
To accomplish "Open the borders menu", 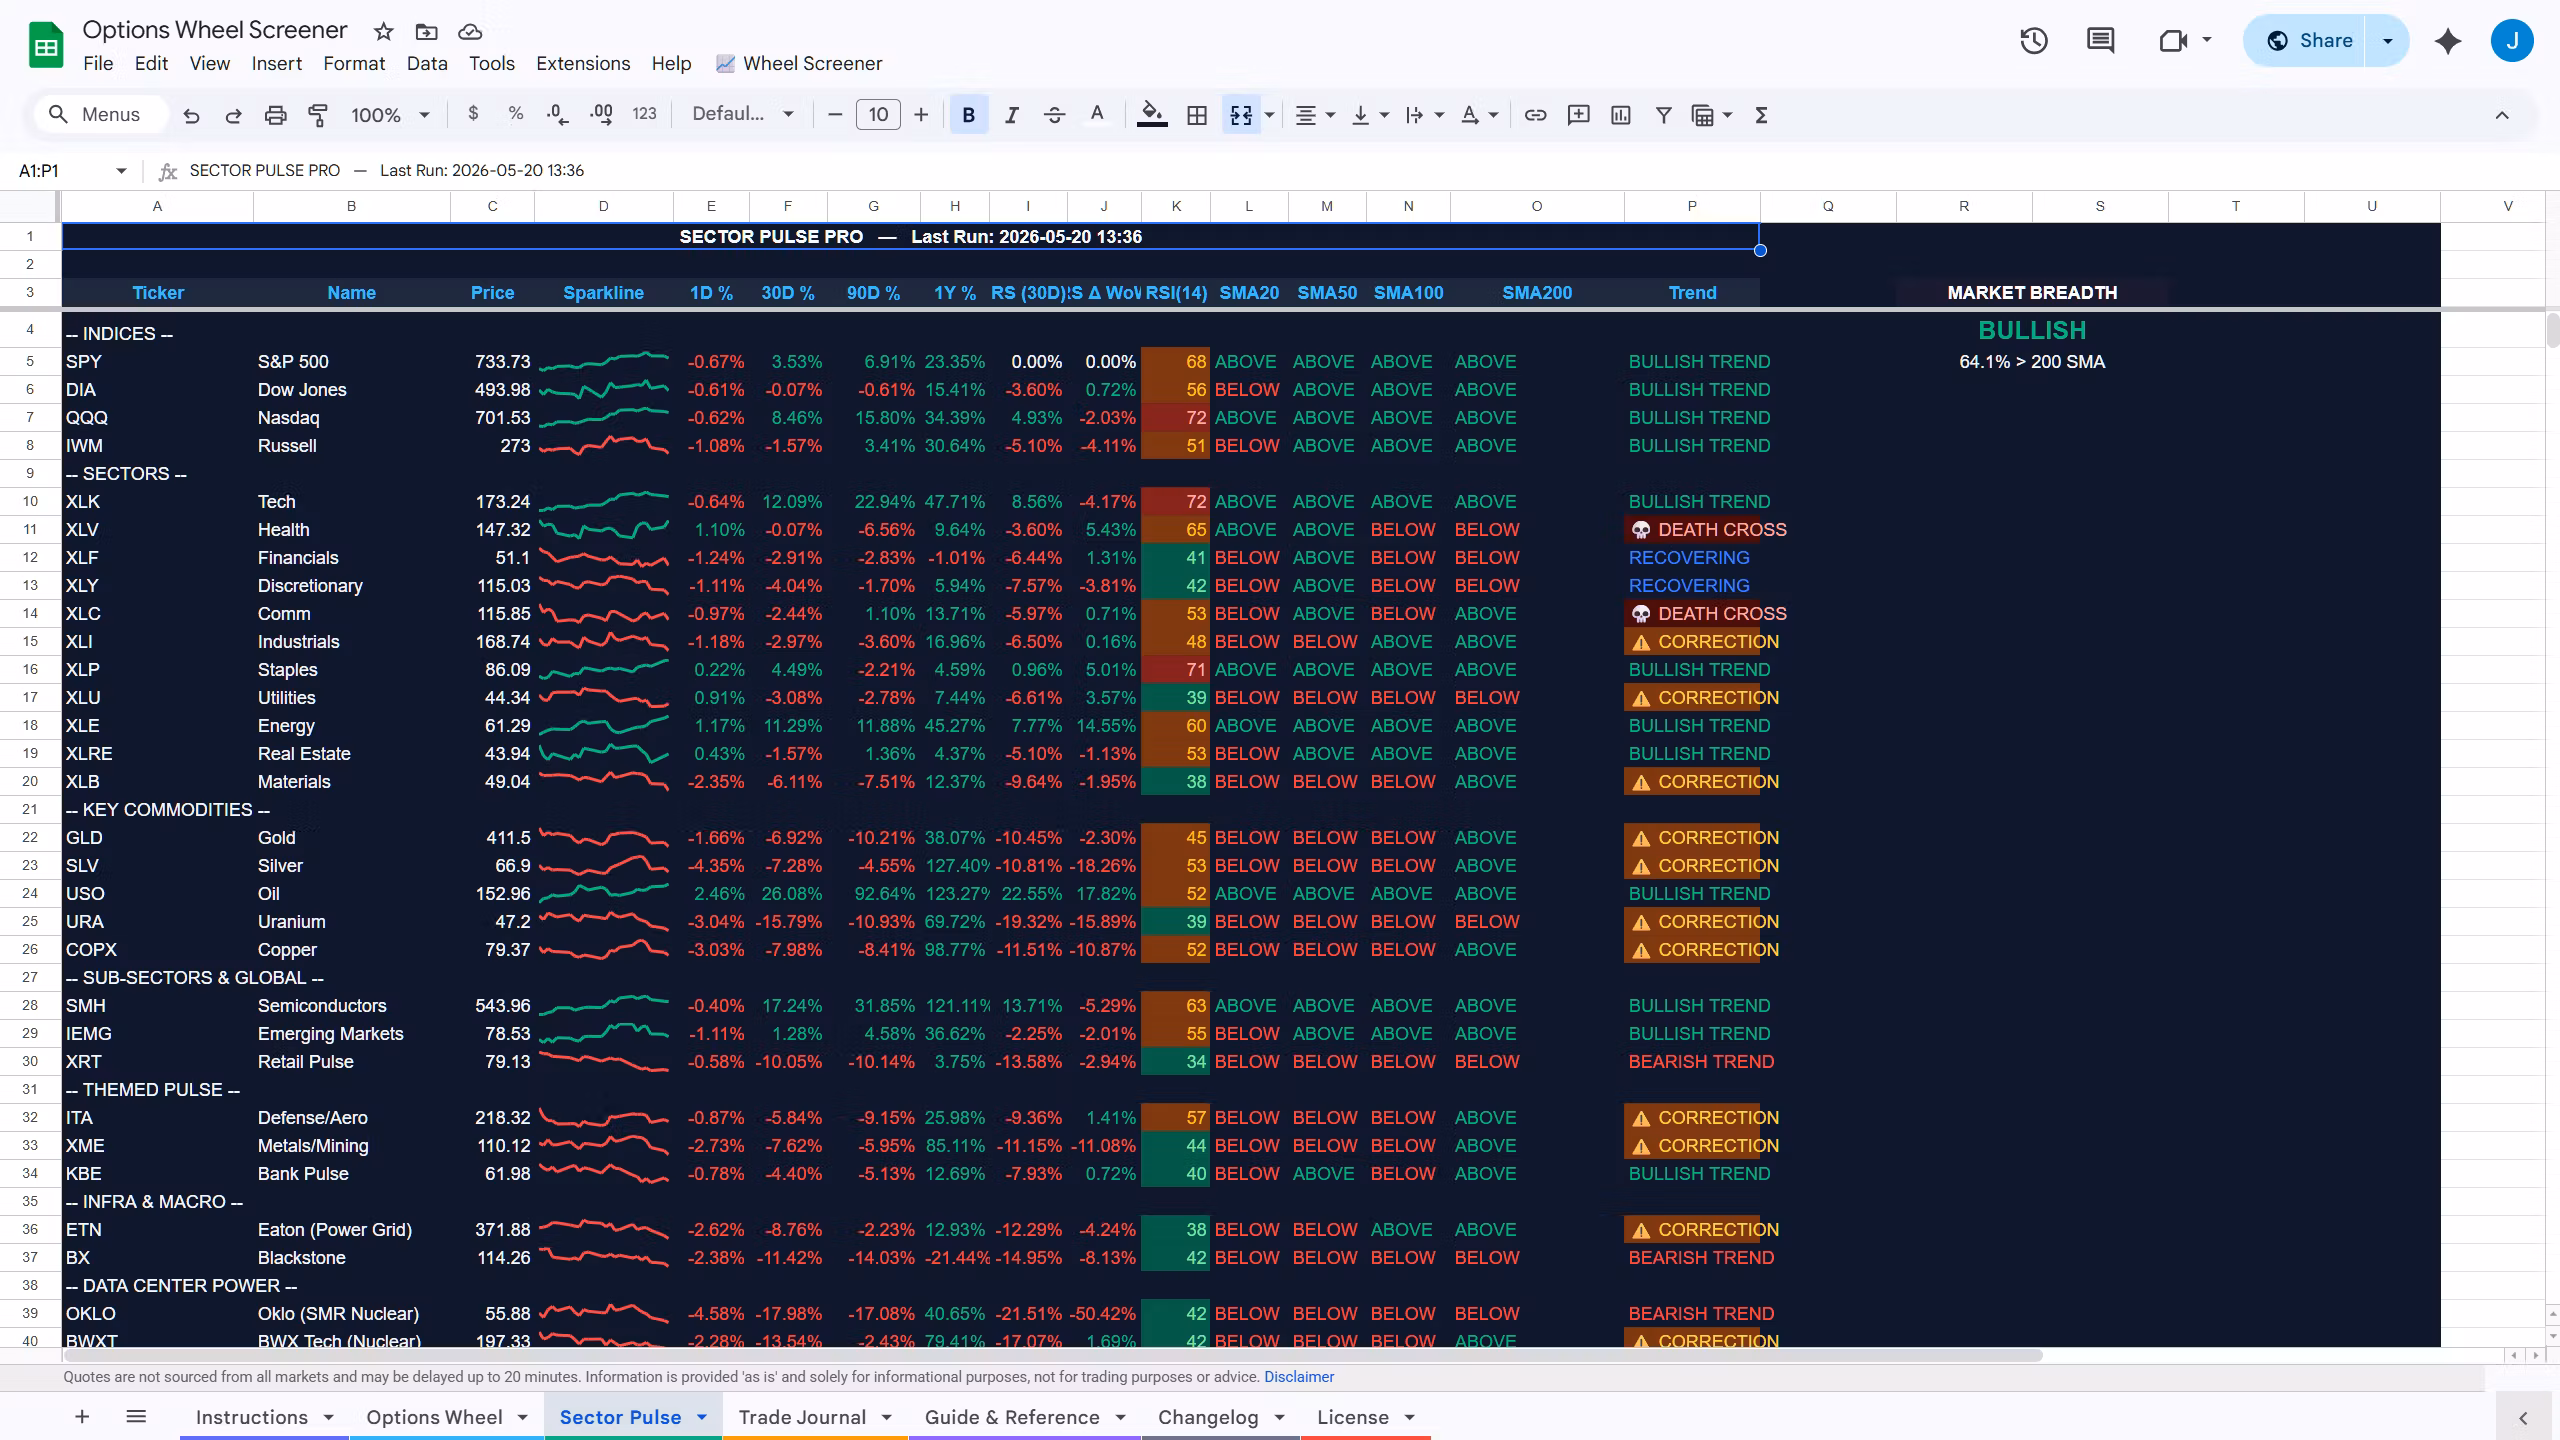I will [1196, 115].
